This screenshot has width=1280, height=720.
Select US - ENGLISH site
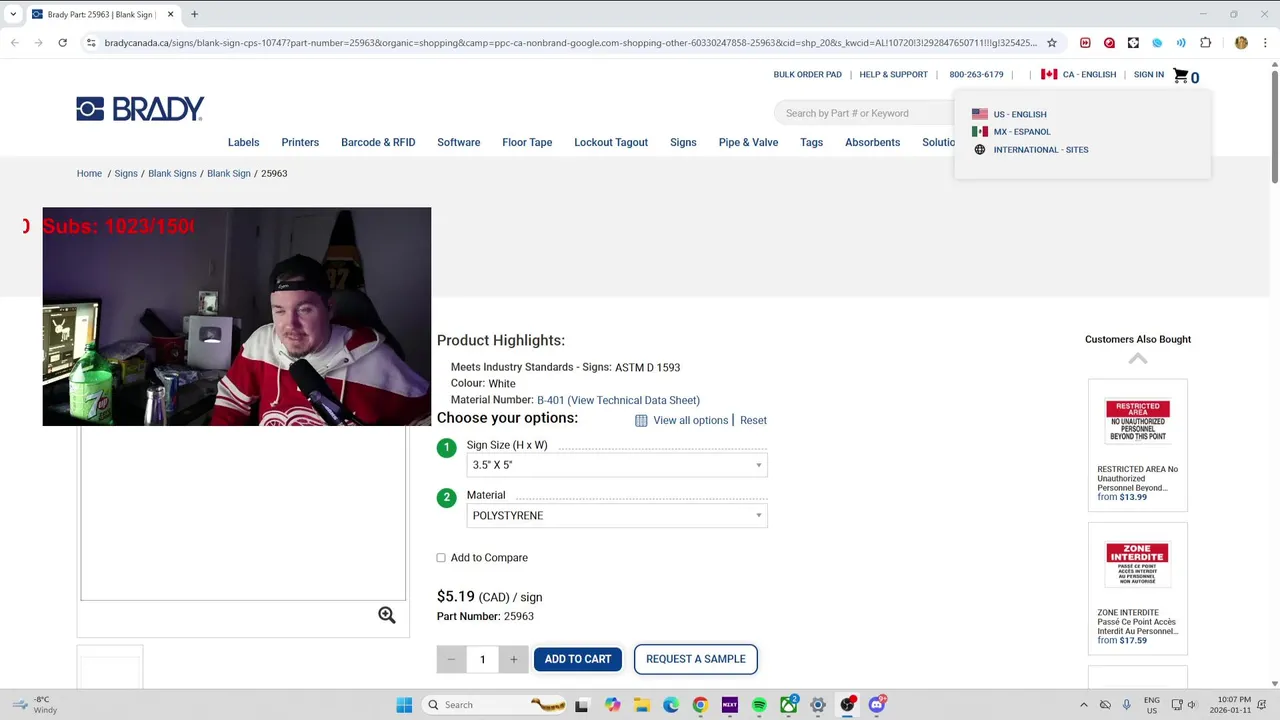pos(1020,114)
